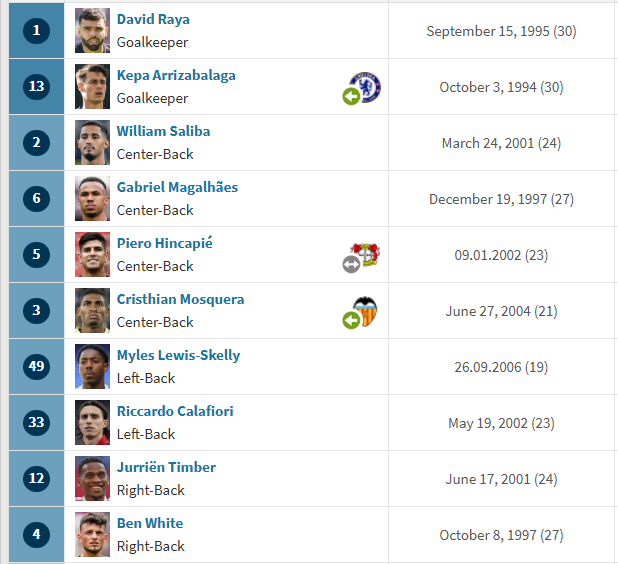Open Kepa Arrizabalaga's profile link

(176, 75)
